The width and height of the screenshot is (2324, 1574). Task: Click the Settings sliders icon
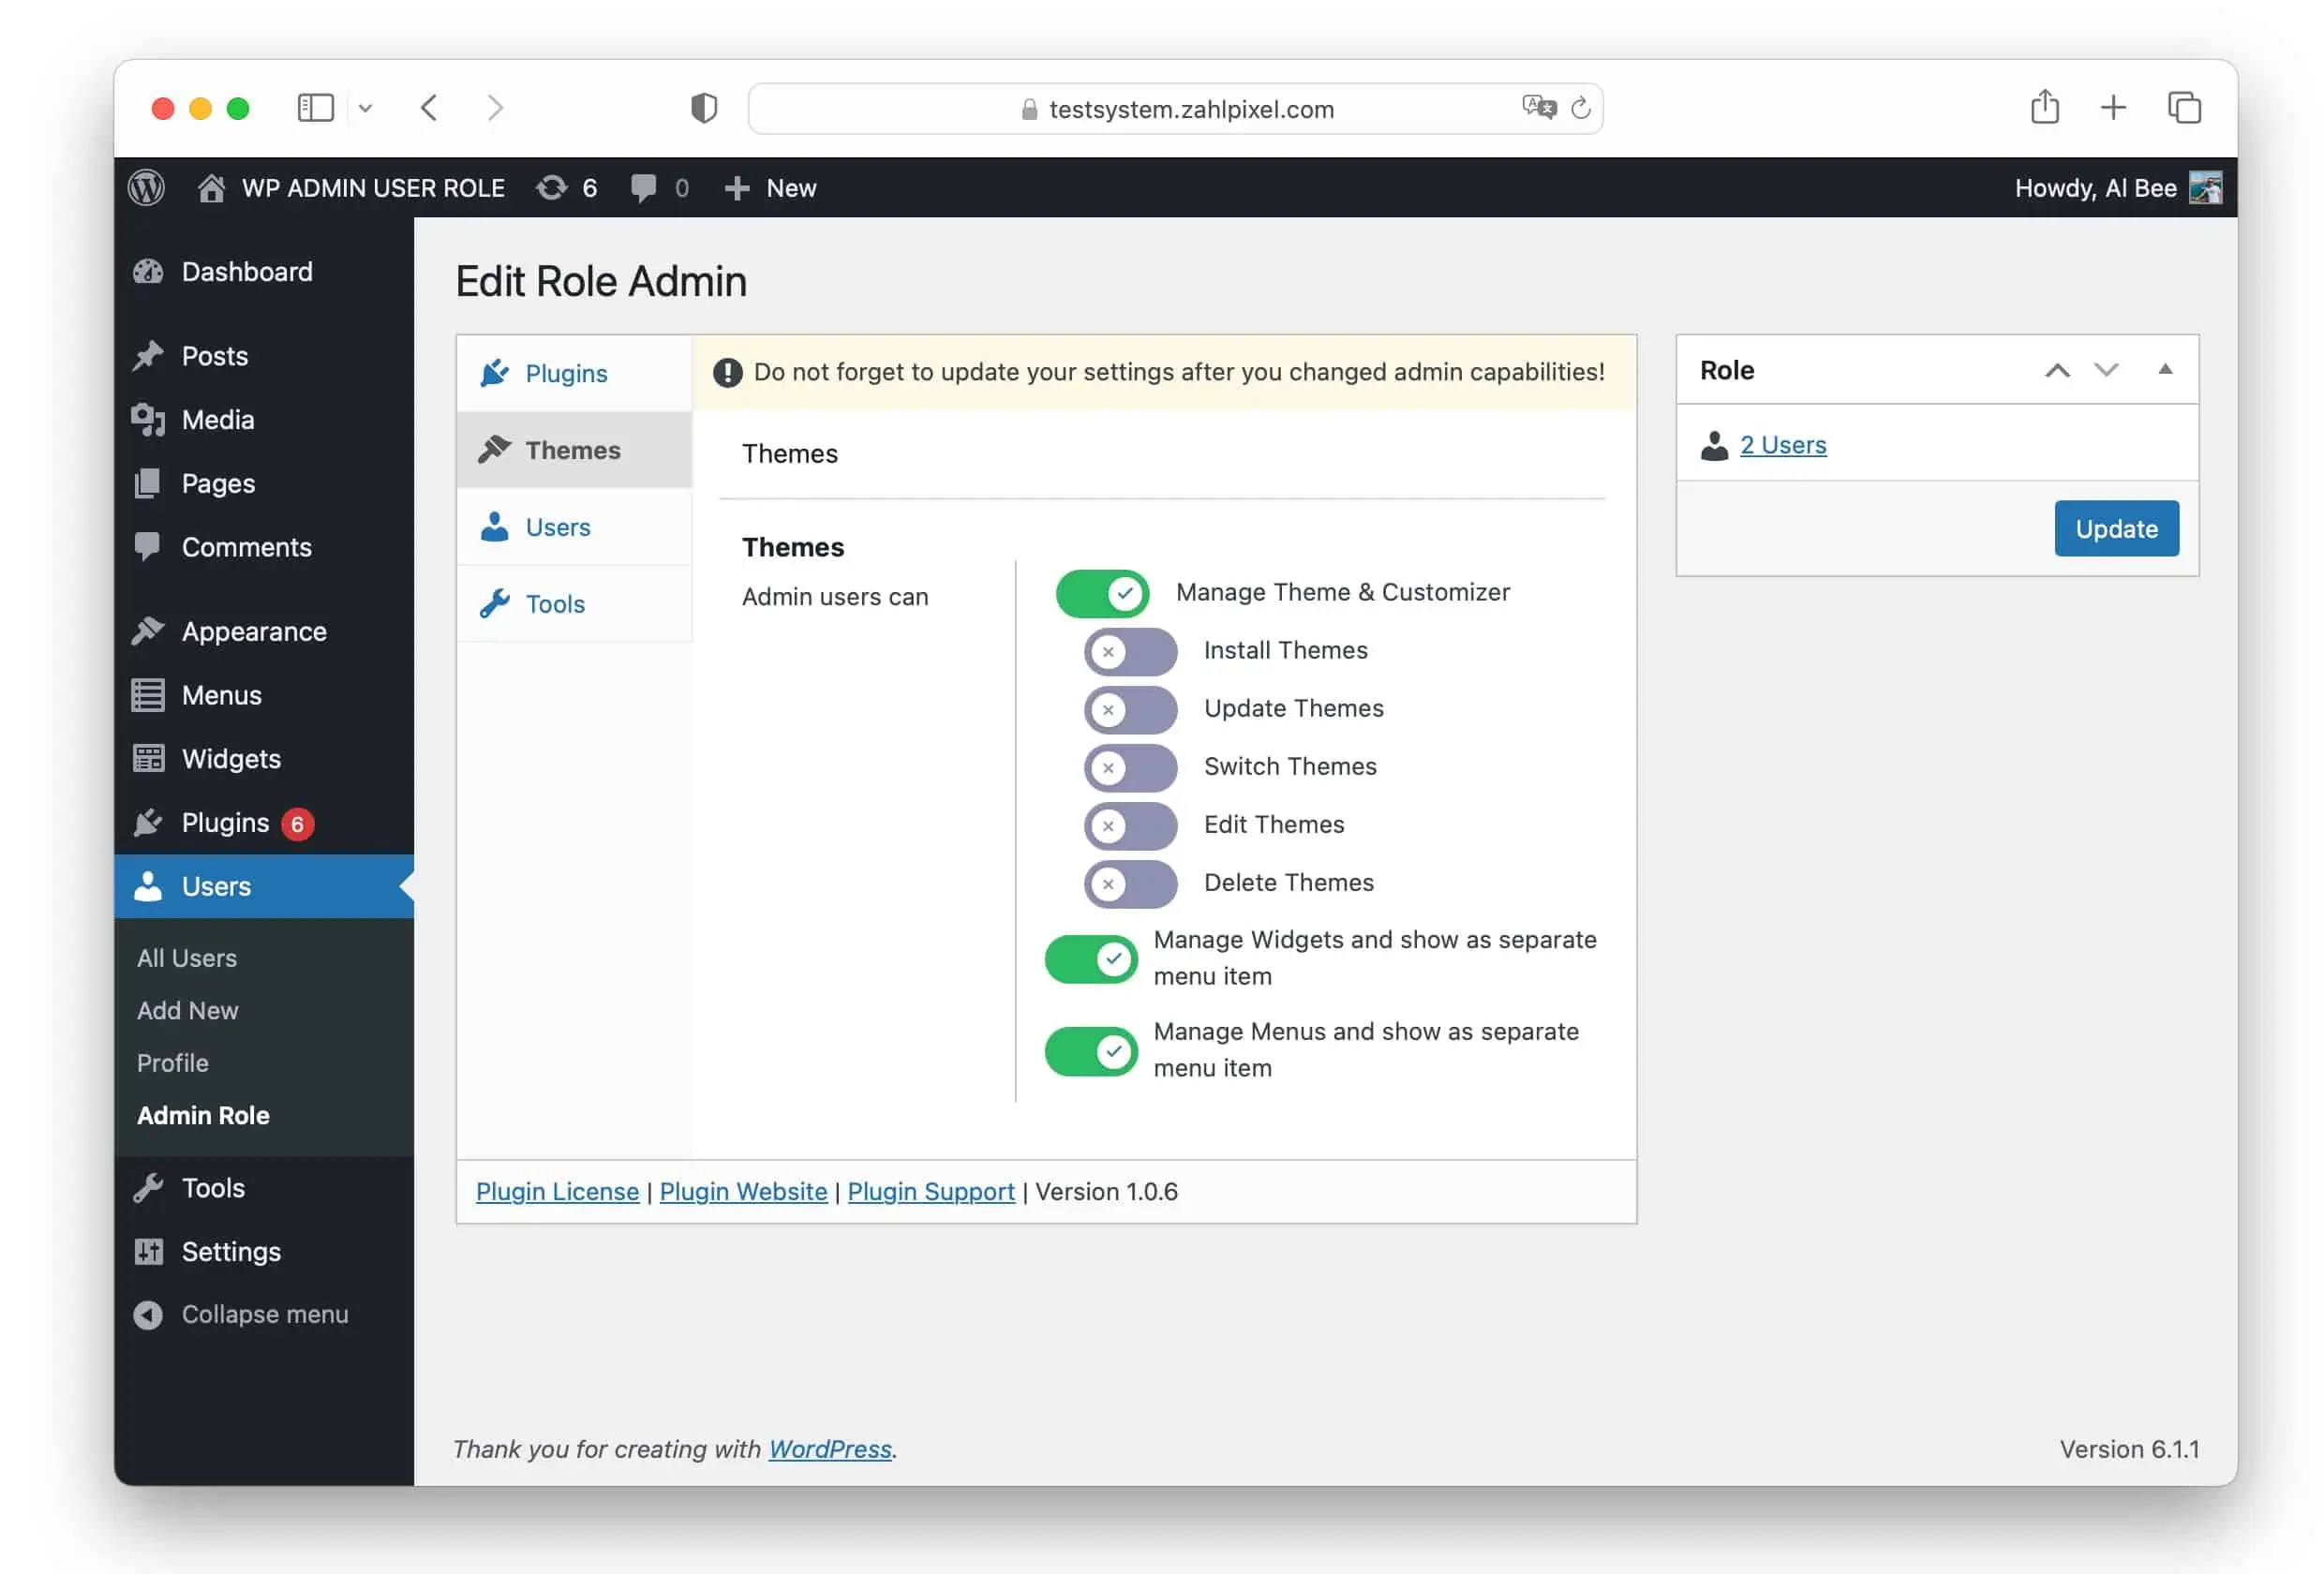click(x=148, y=1252)
